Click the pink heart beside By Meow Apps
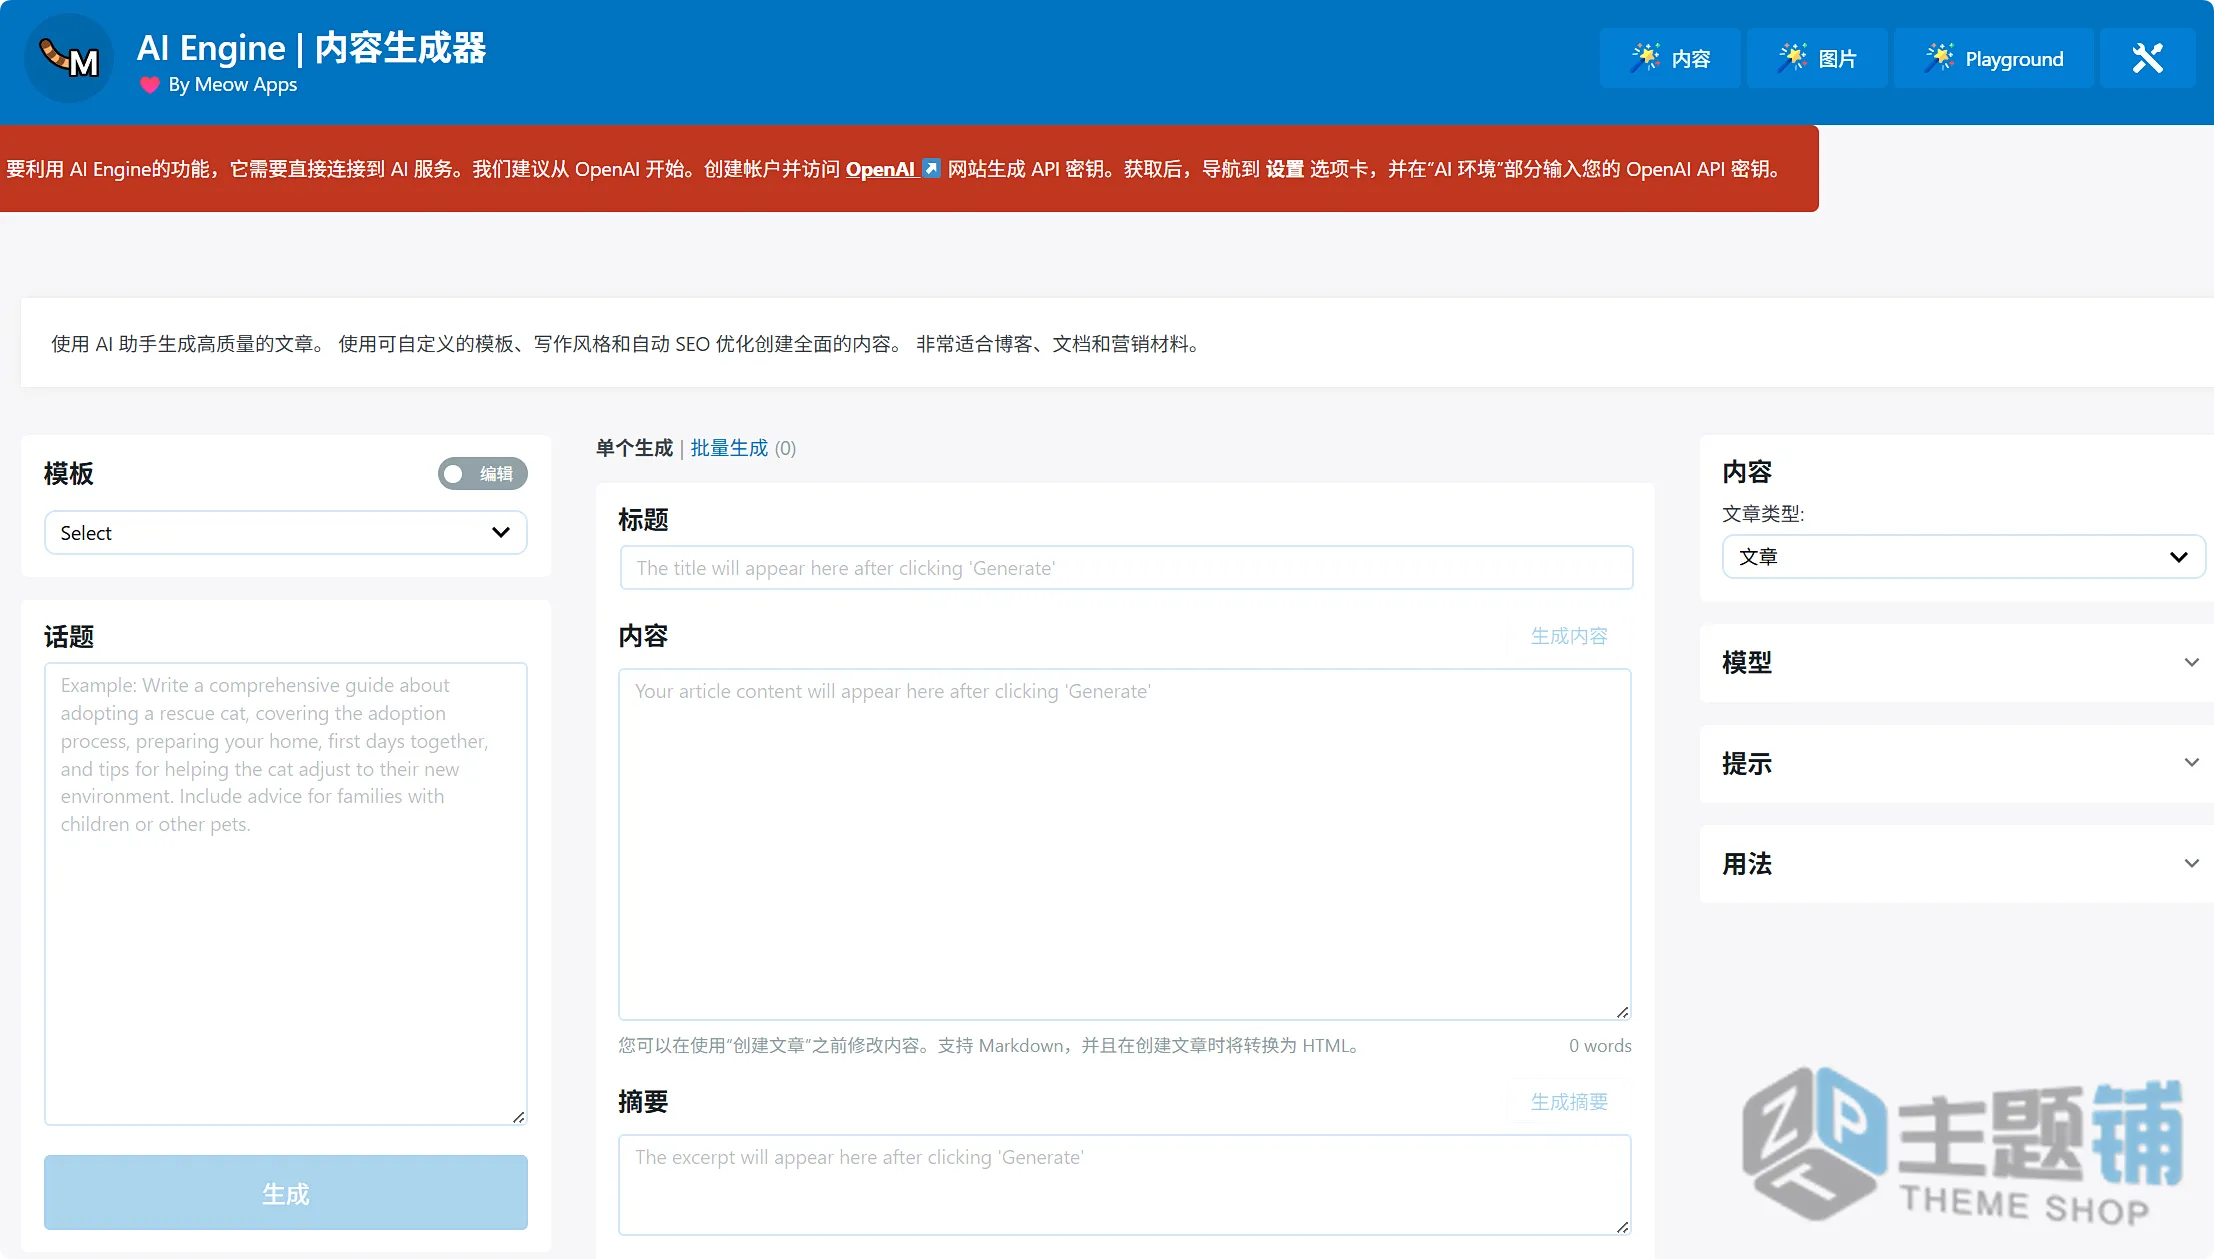Image resolution: width=2214 pixels, height=1259 pixels. pos(150,85)
